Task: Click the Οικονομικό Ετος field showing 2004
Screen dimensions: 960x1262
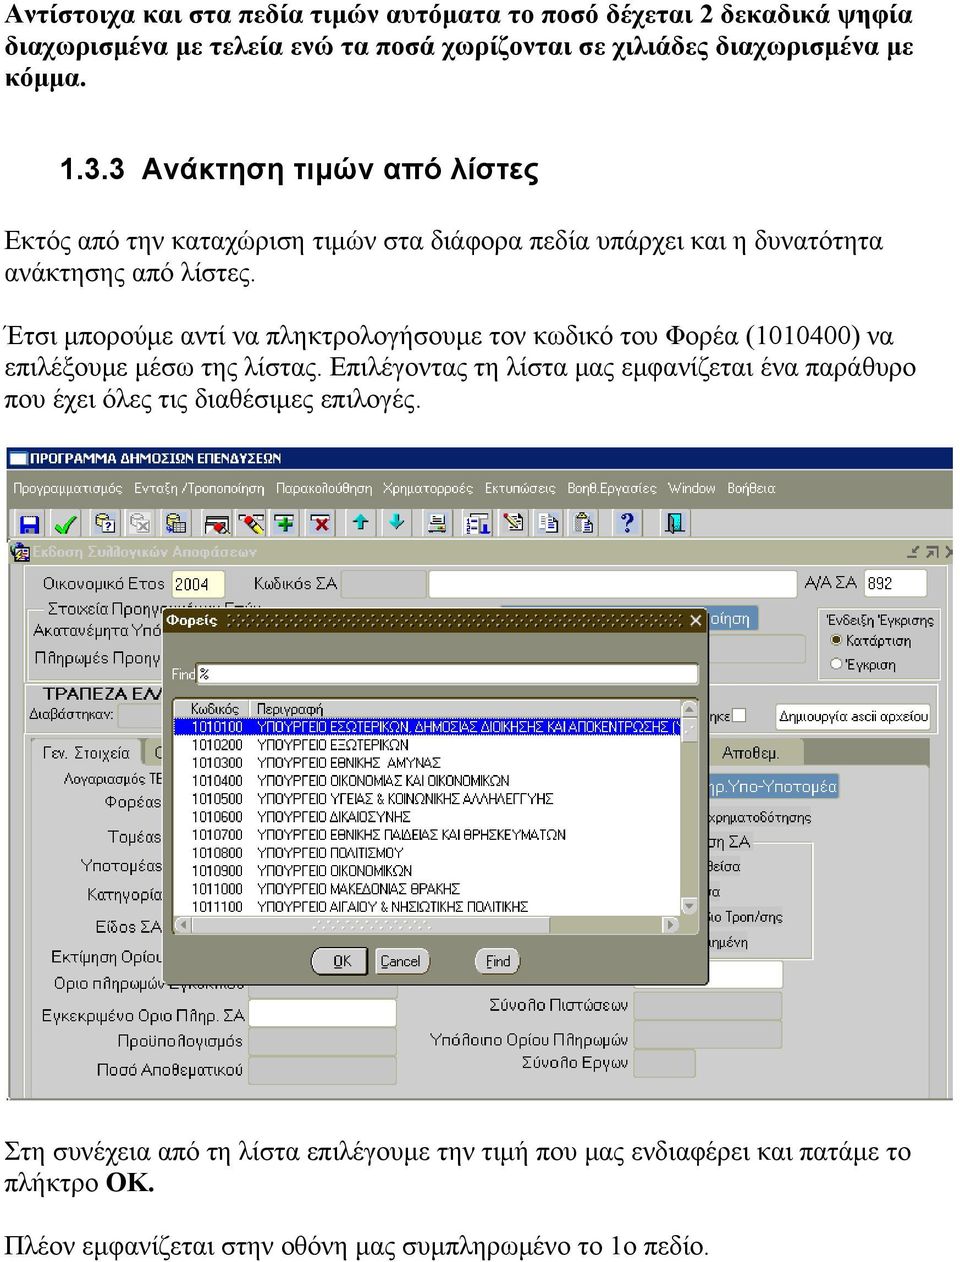Action: click(x=198, y=584)
